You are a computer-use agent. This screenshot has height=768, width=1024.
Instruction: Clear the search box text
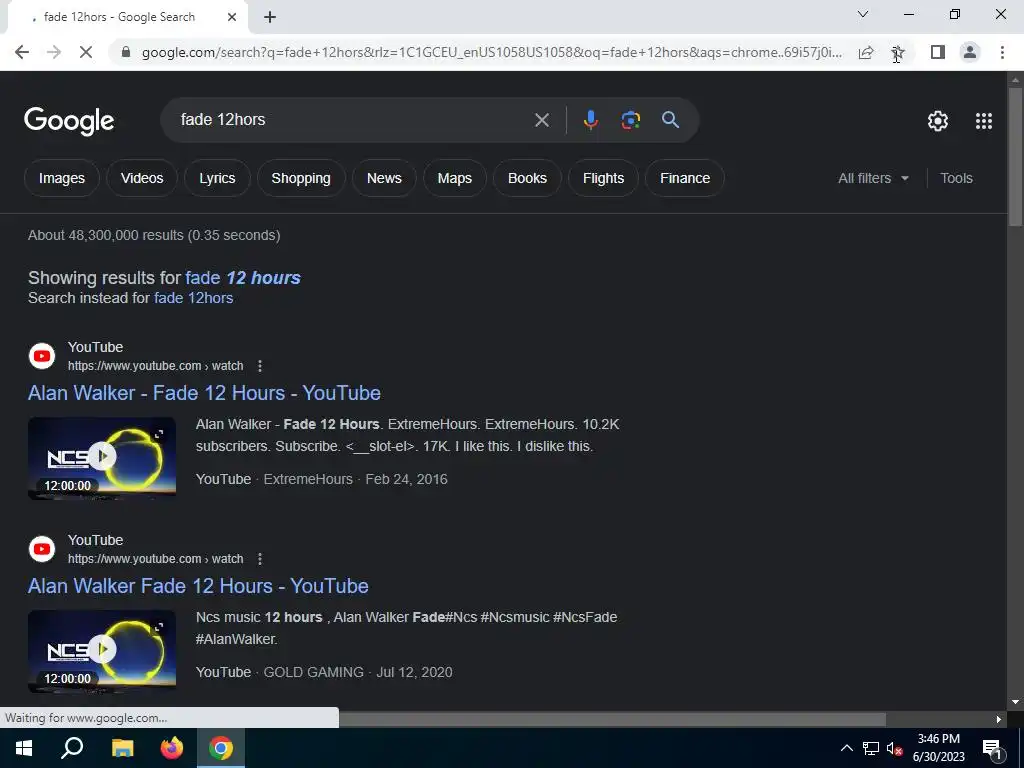point(541,120)
